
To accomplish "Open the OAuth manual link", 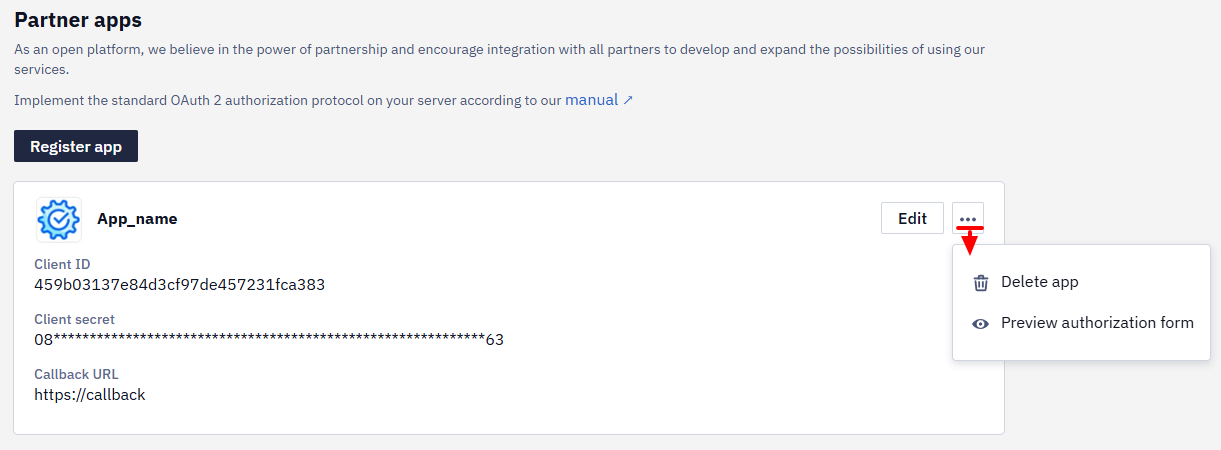I will click(x=599, y=100).
